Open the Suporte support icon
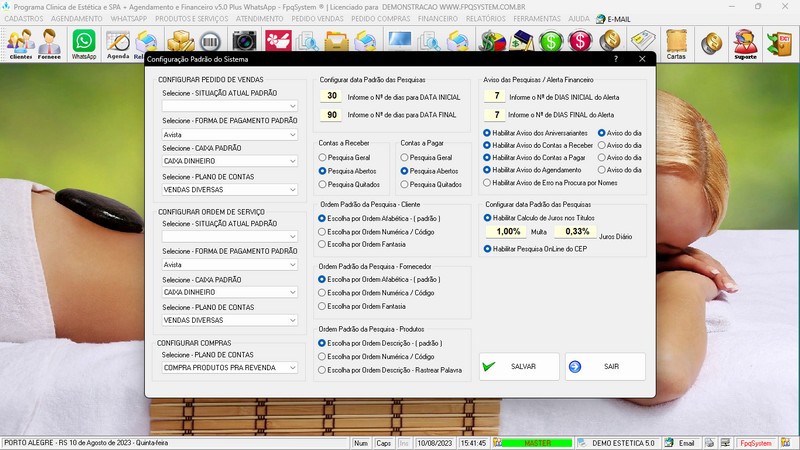This screenshot has height=450, width=800. [745, 44]
